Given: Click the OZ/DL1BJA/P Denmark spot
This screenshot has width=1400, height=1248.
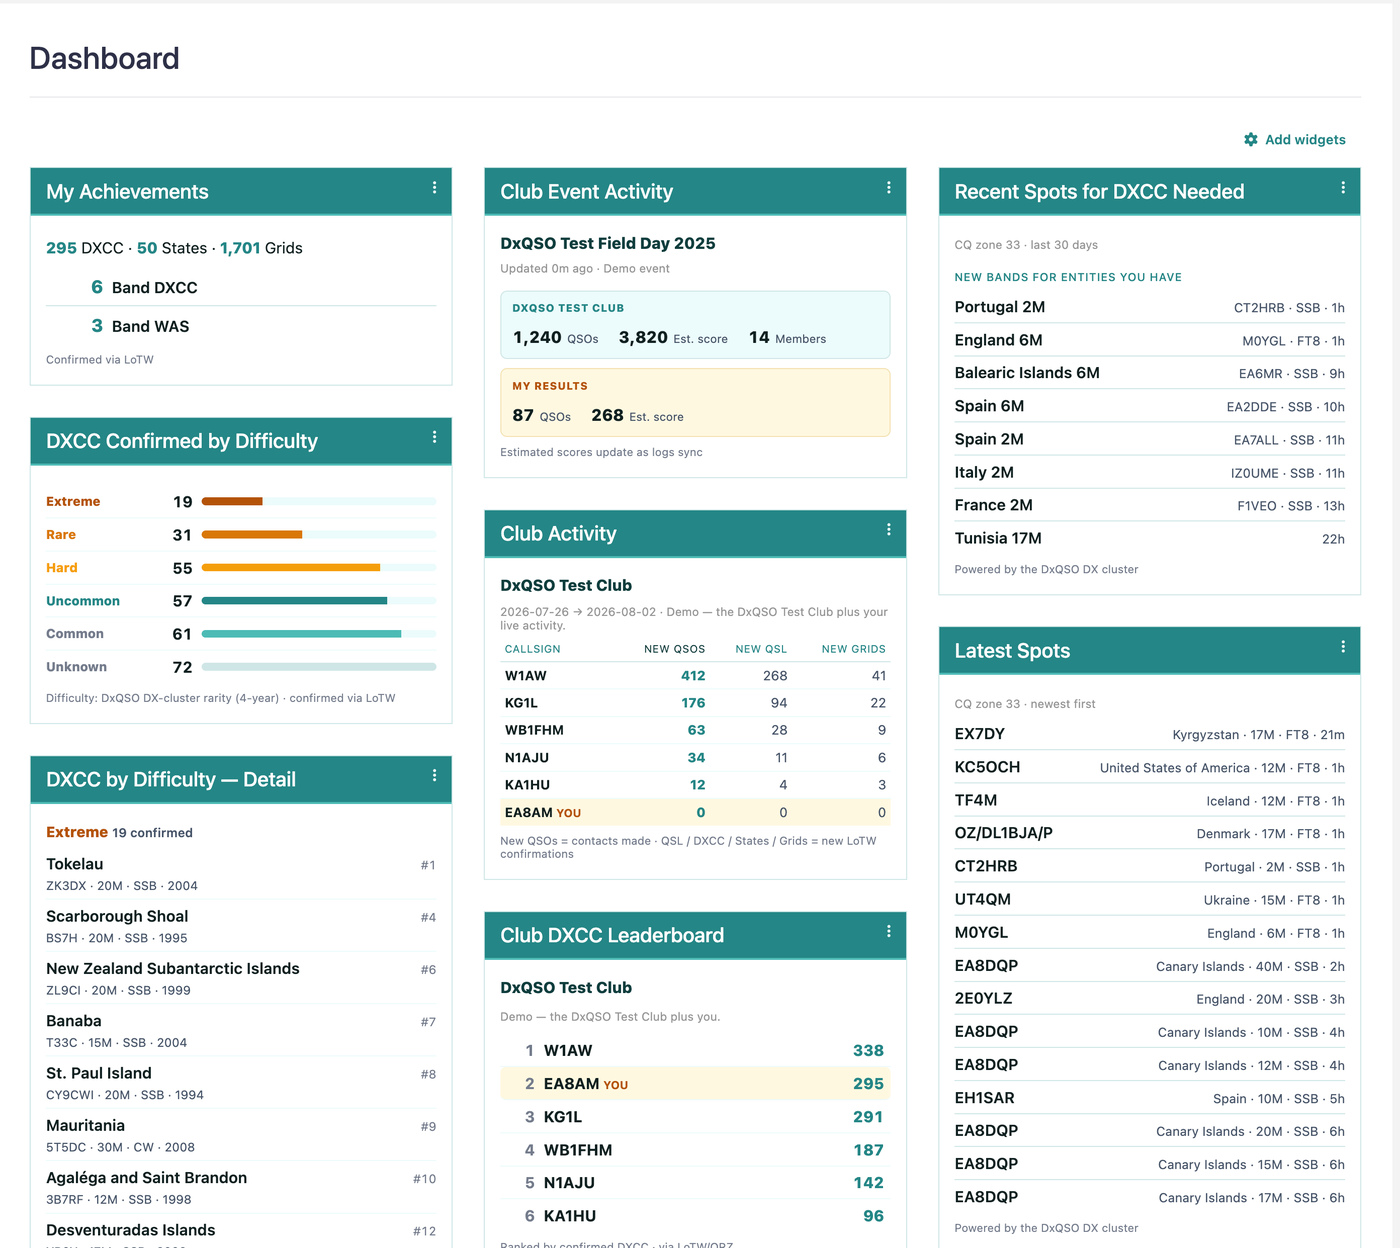Looking at the screenshot, I should [1149, 833].
